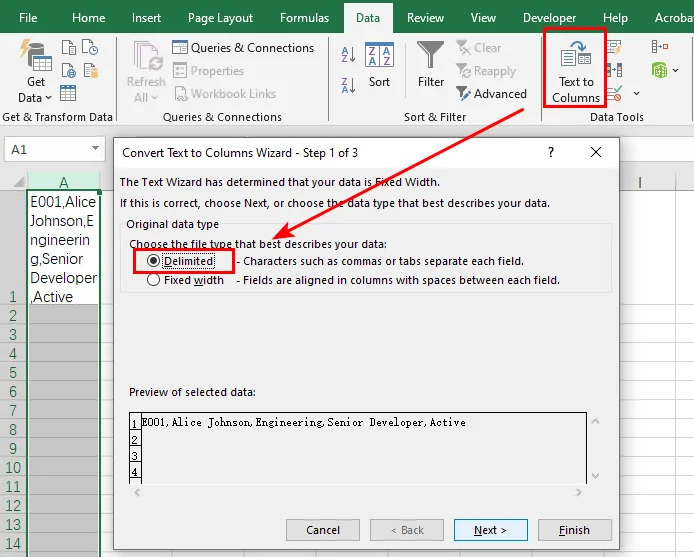Switch to the Insert tab
Screen dimensions: 694x557
146,18
